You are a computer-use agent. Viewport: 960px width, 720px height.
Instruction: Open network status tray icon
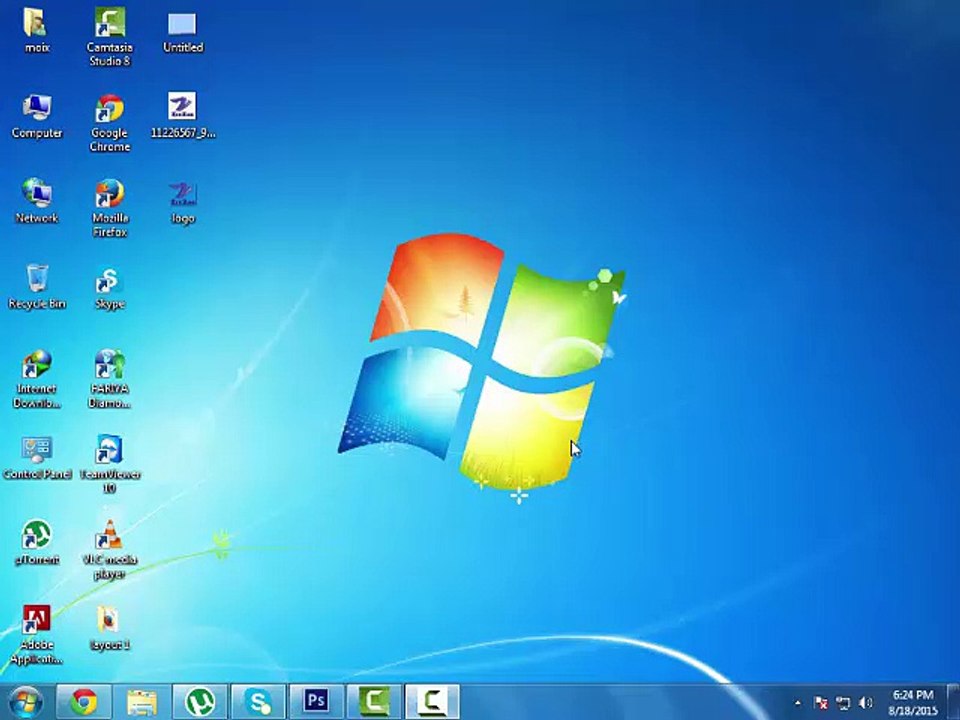click(x=843, y=703)
